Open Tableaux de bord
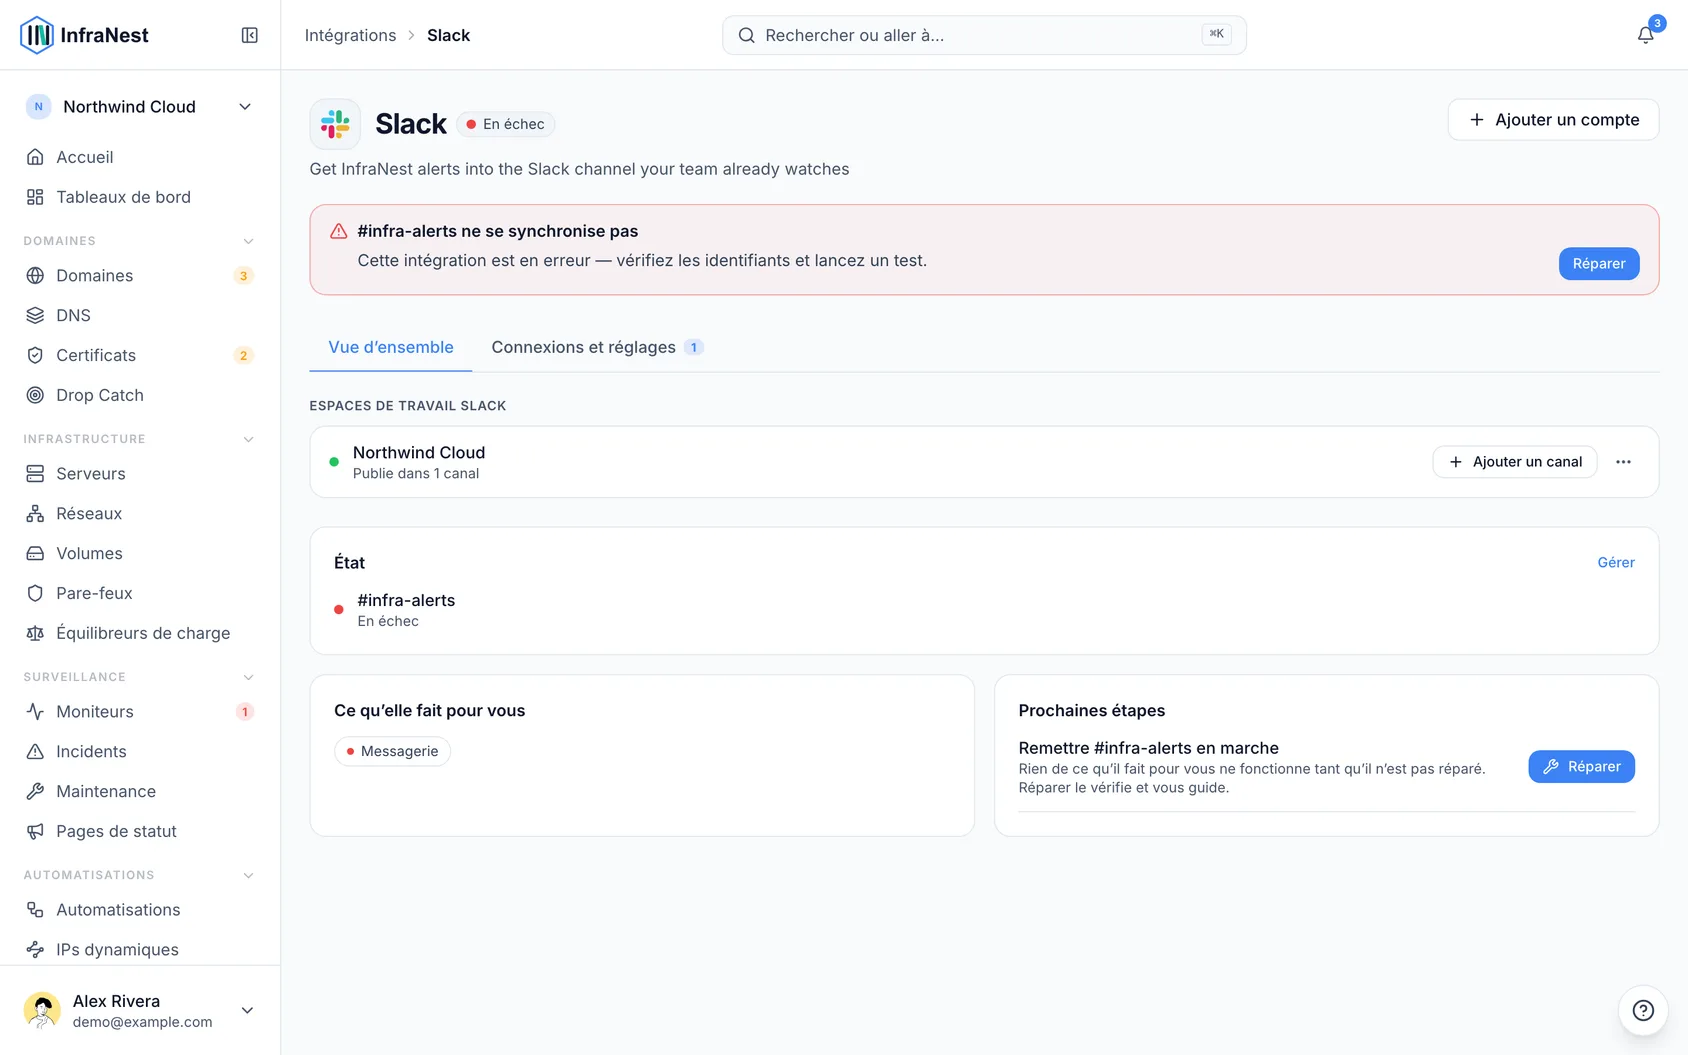The image size is (1688, 1055). tap(140, 197)
